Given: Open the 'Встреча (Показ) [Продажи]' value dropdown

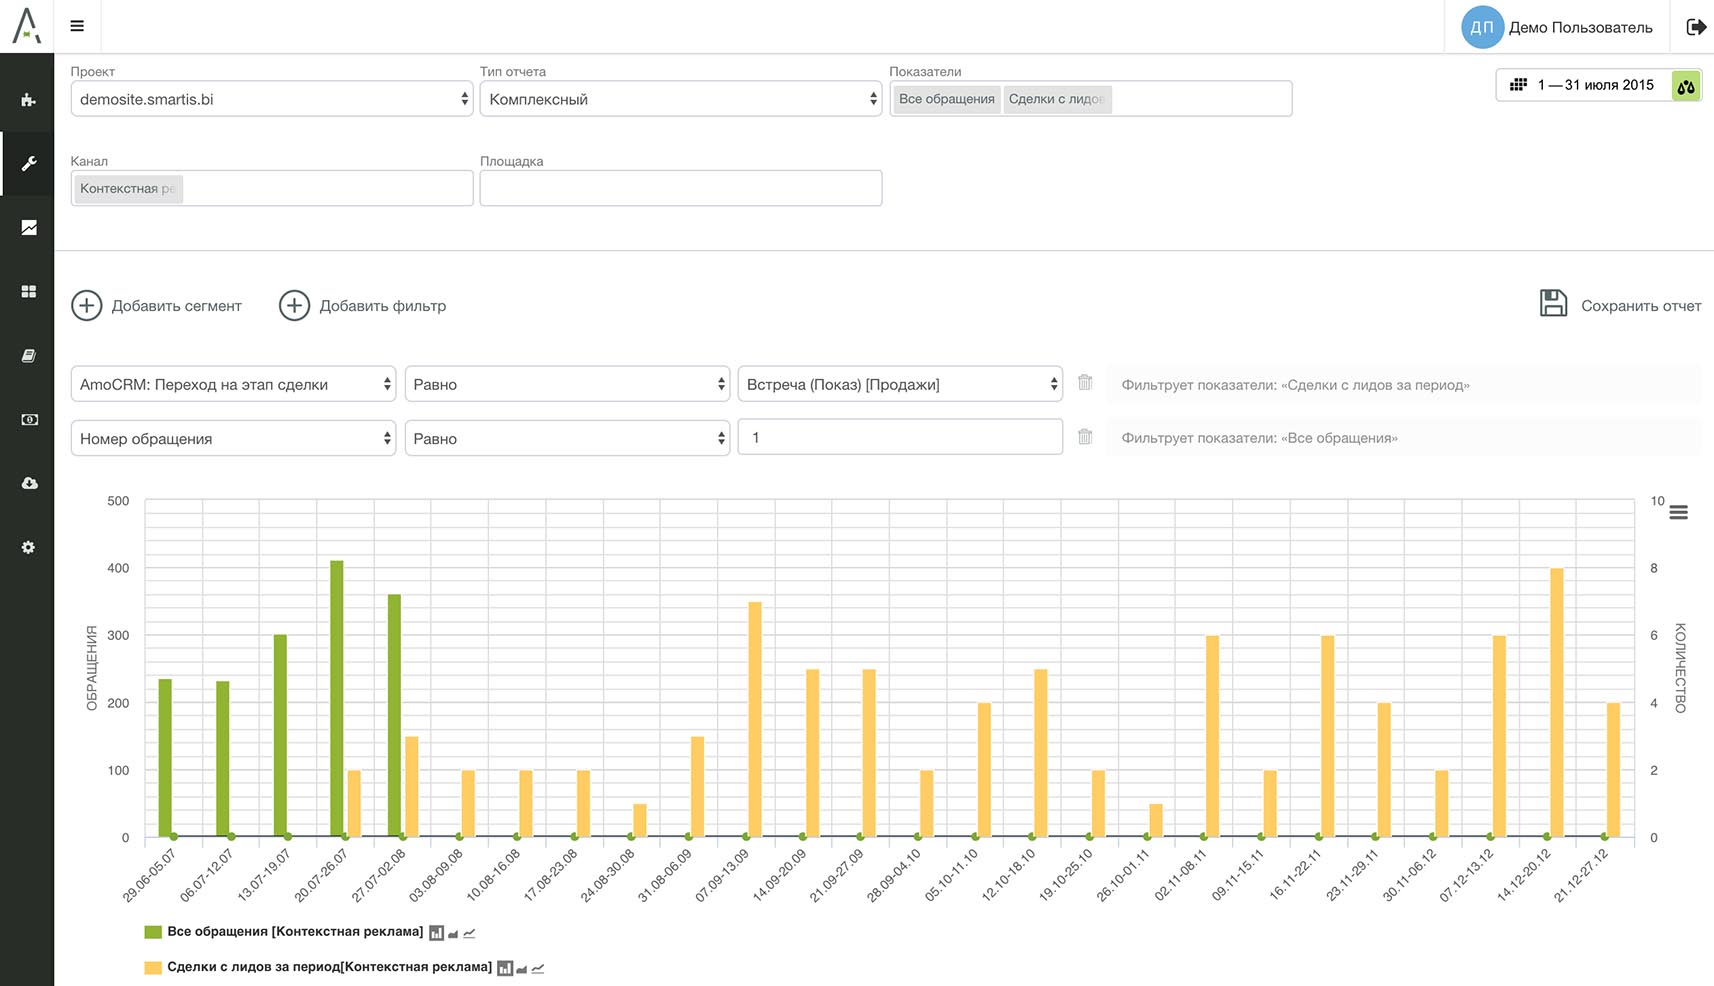Looking at the screenshot, I should pyautogui.click(x=900, y=384).
